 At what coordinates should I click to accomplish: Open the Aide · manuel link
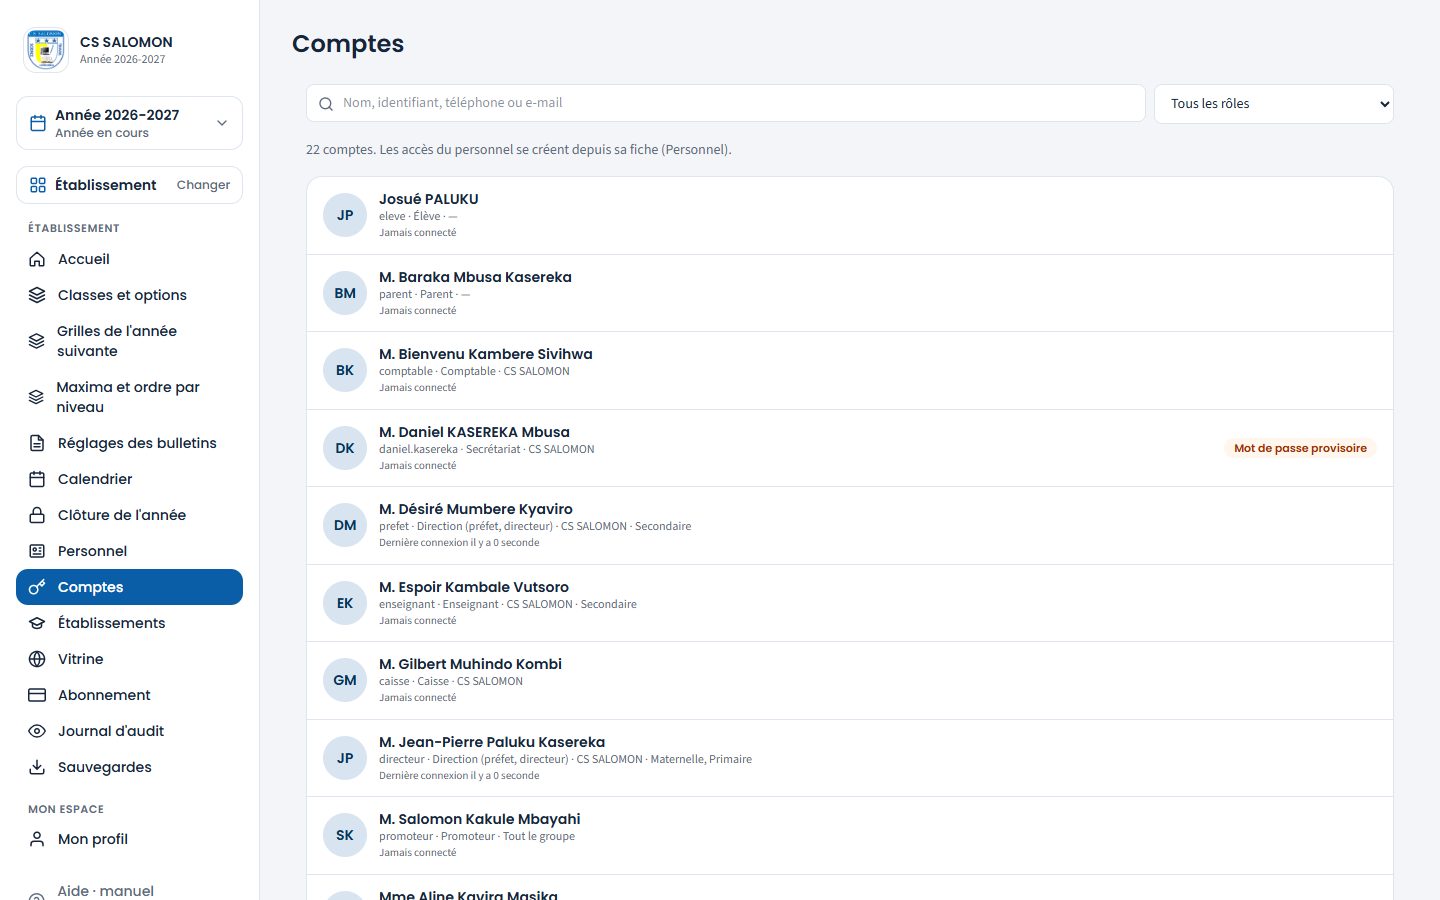(x=129, y=890)
